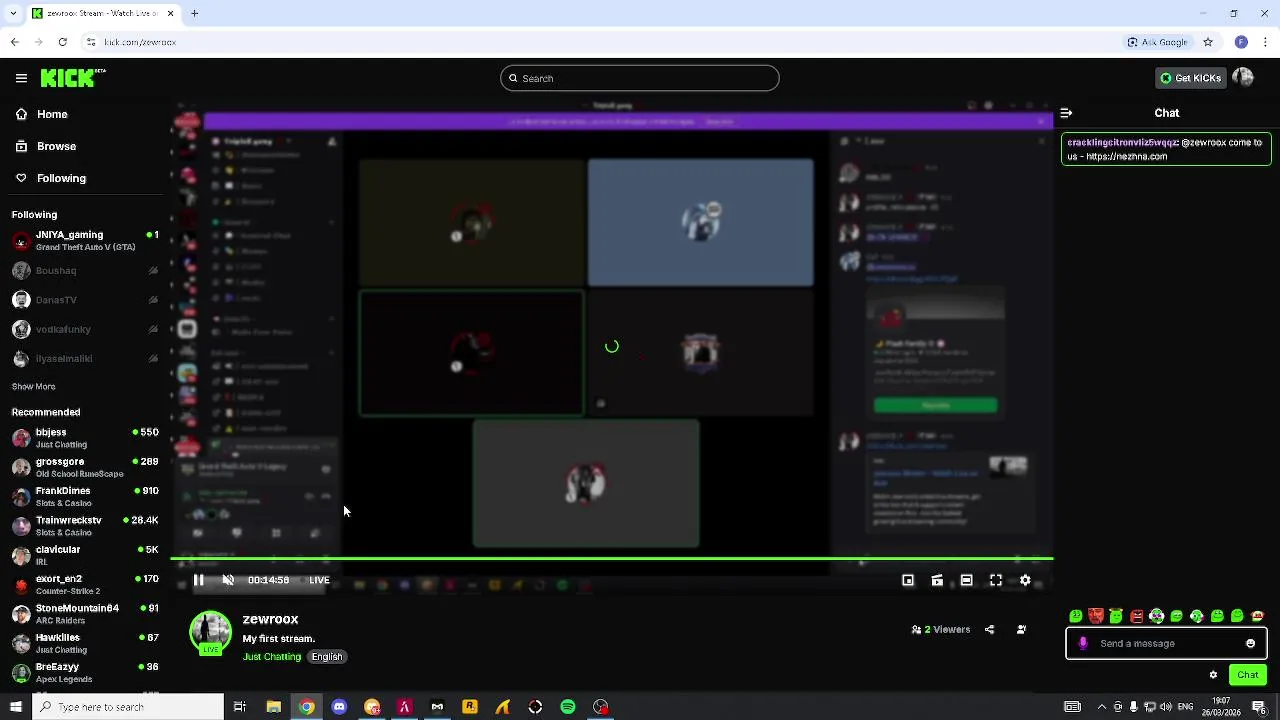Open zewroox streamer avatar
Image resolution: width=1280 pixels, height=720 pixels.
(210, 633)
